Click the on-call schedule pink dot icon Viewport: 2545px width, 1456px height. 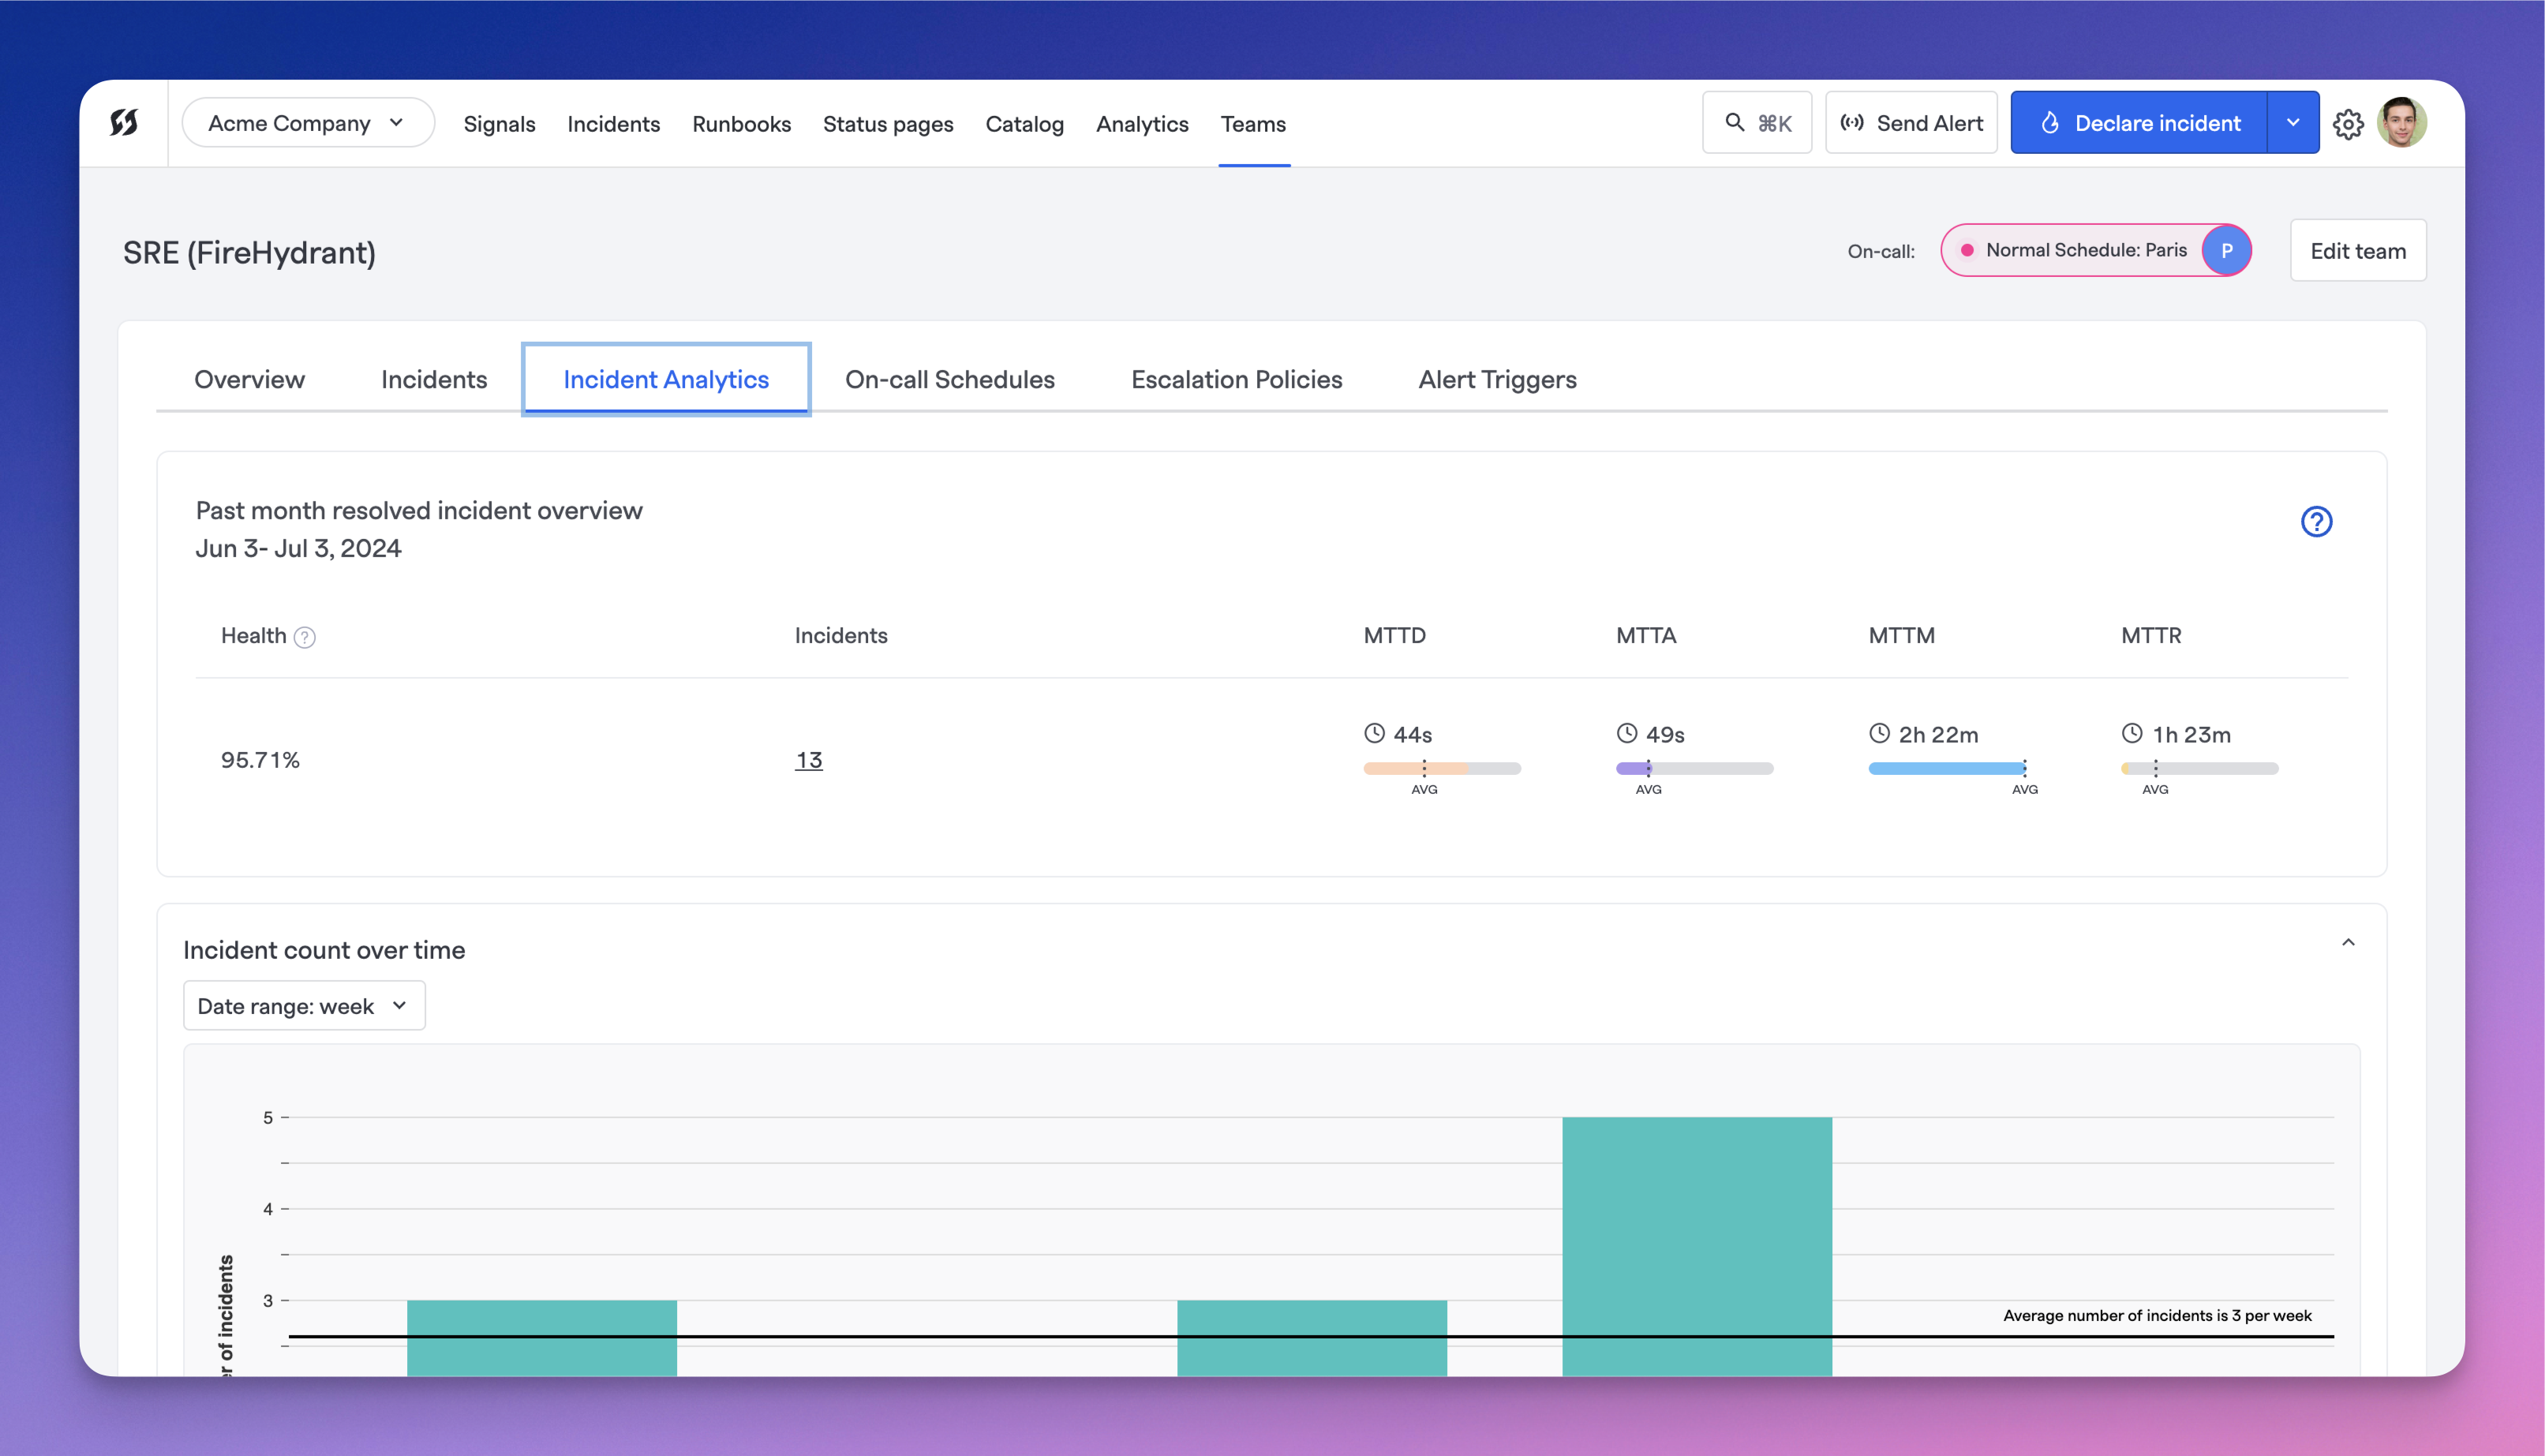click(1970, 250)
